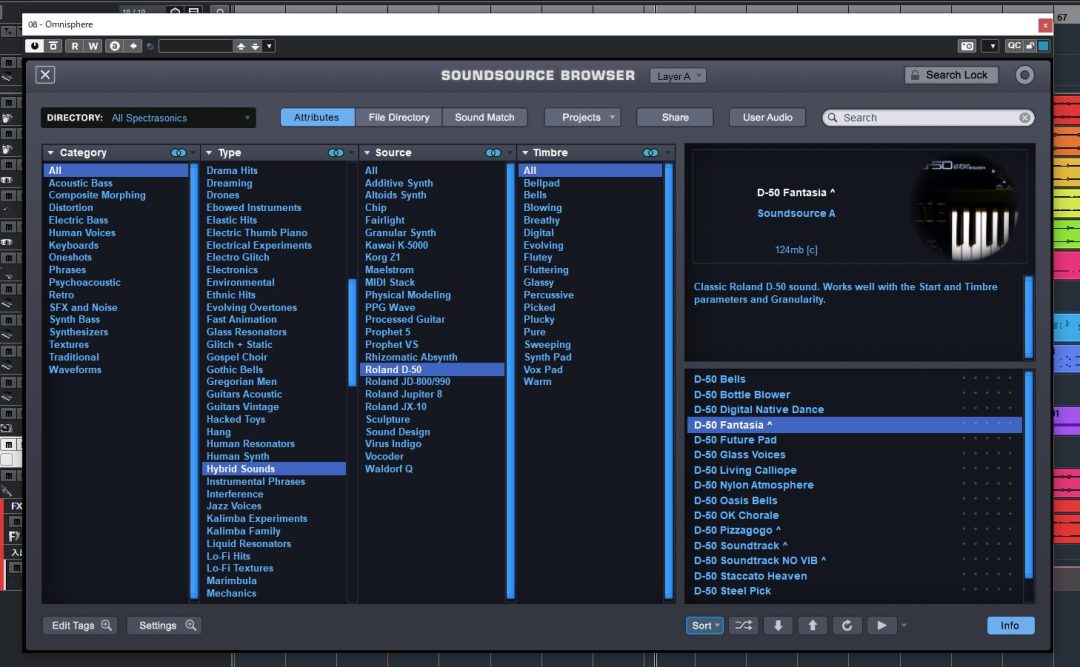Click into the Search field
Image resolution: width=1080 pixels, height=667 pixels.
[928, 118]
